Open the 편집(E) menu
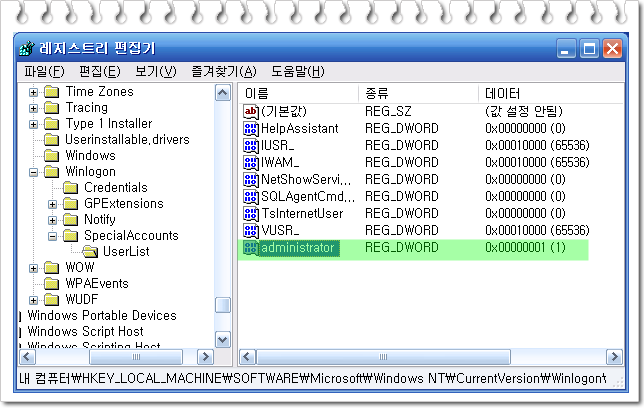 (100, 71)
